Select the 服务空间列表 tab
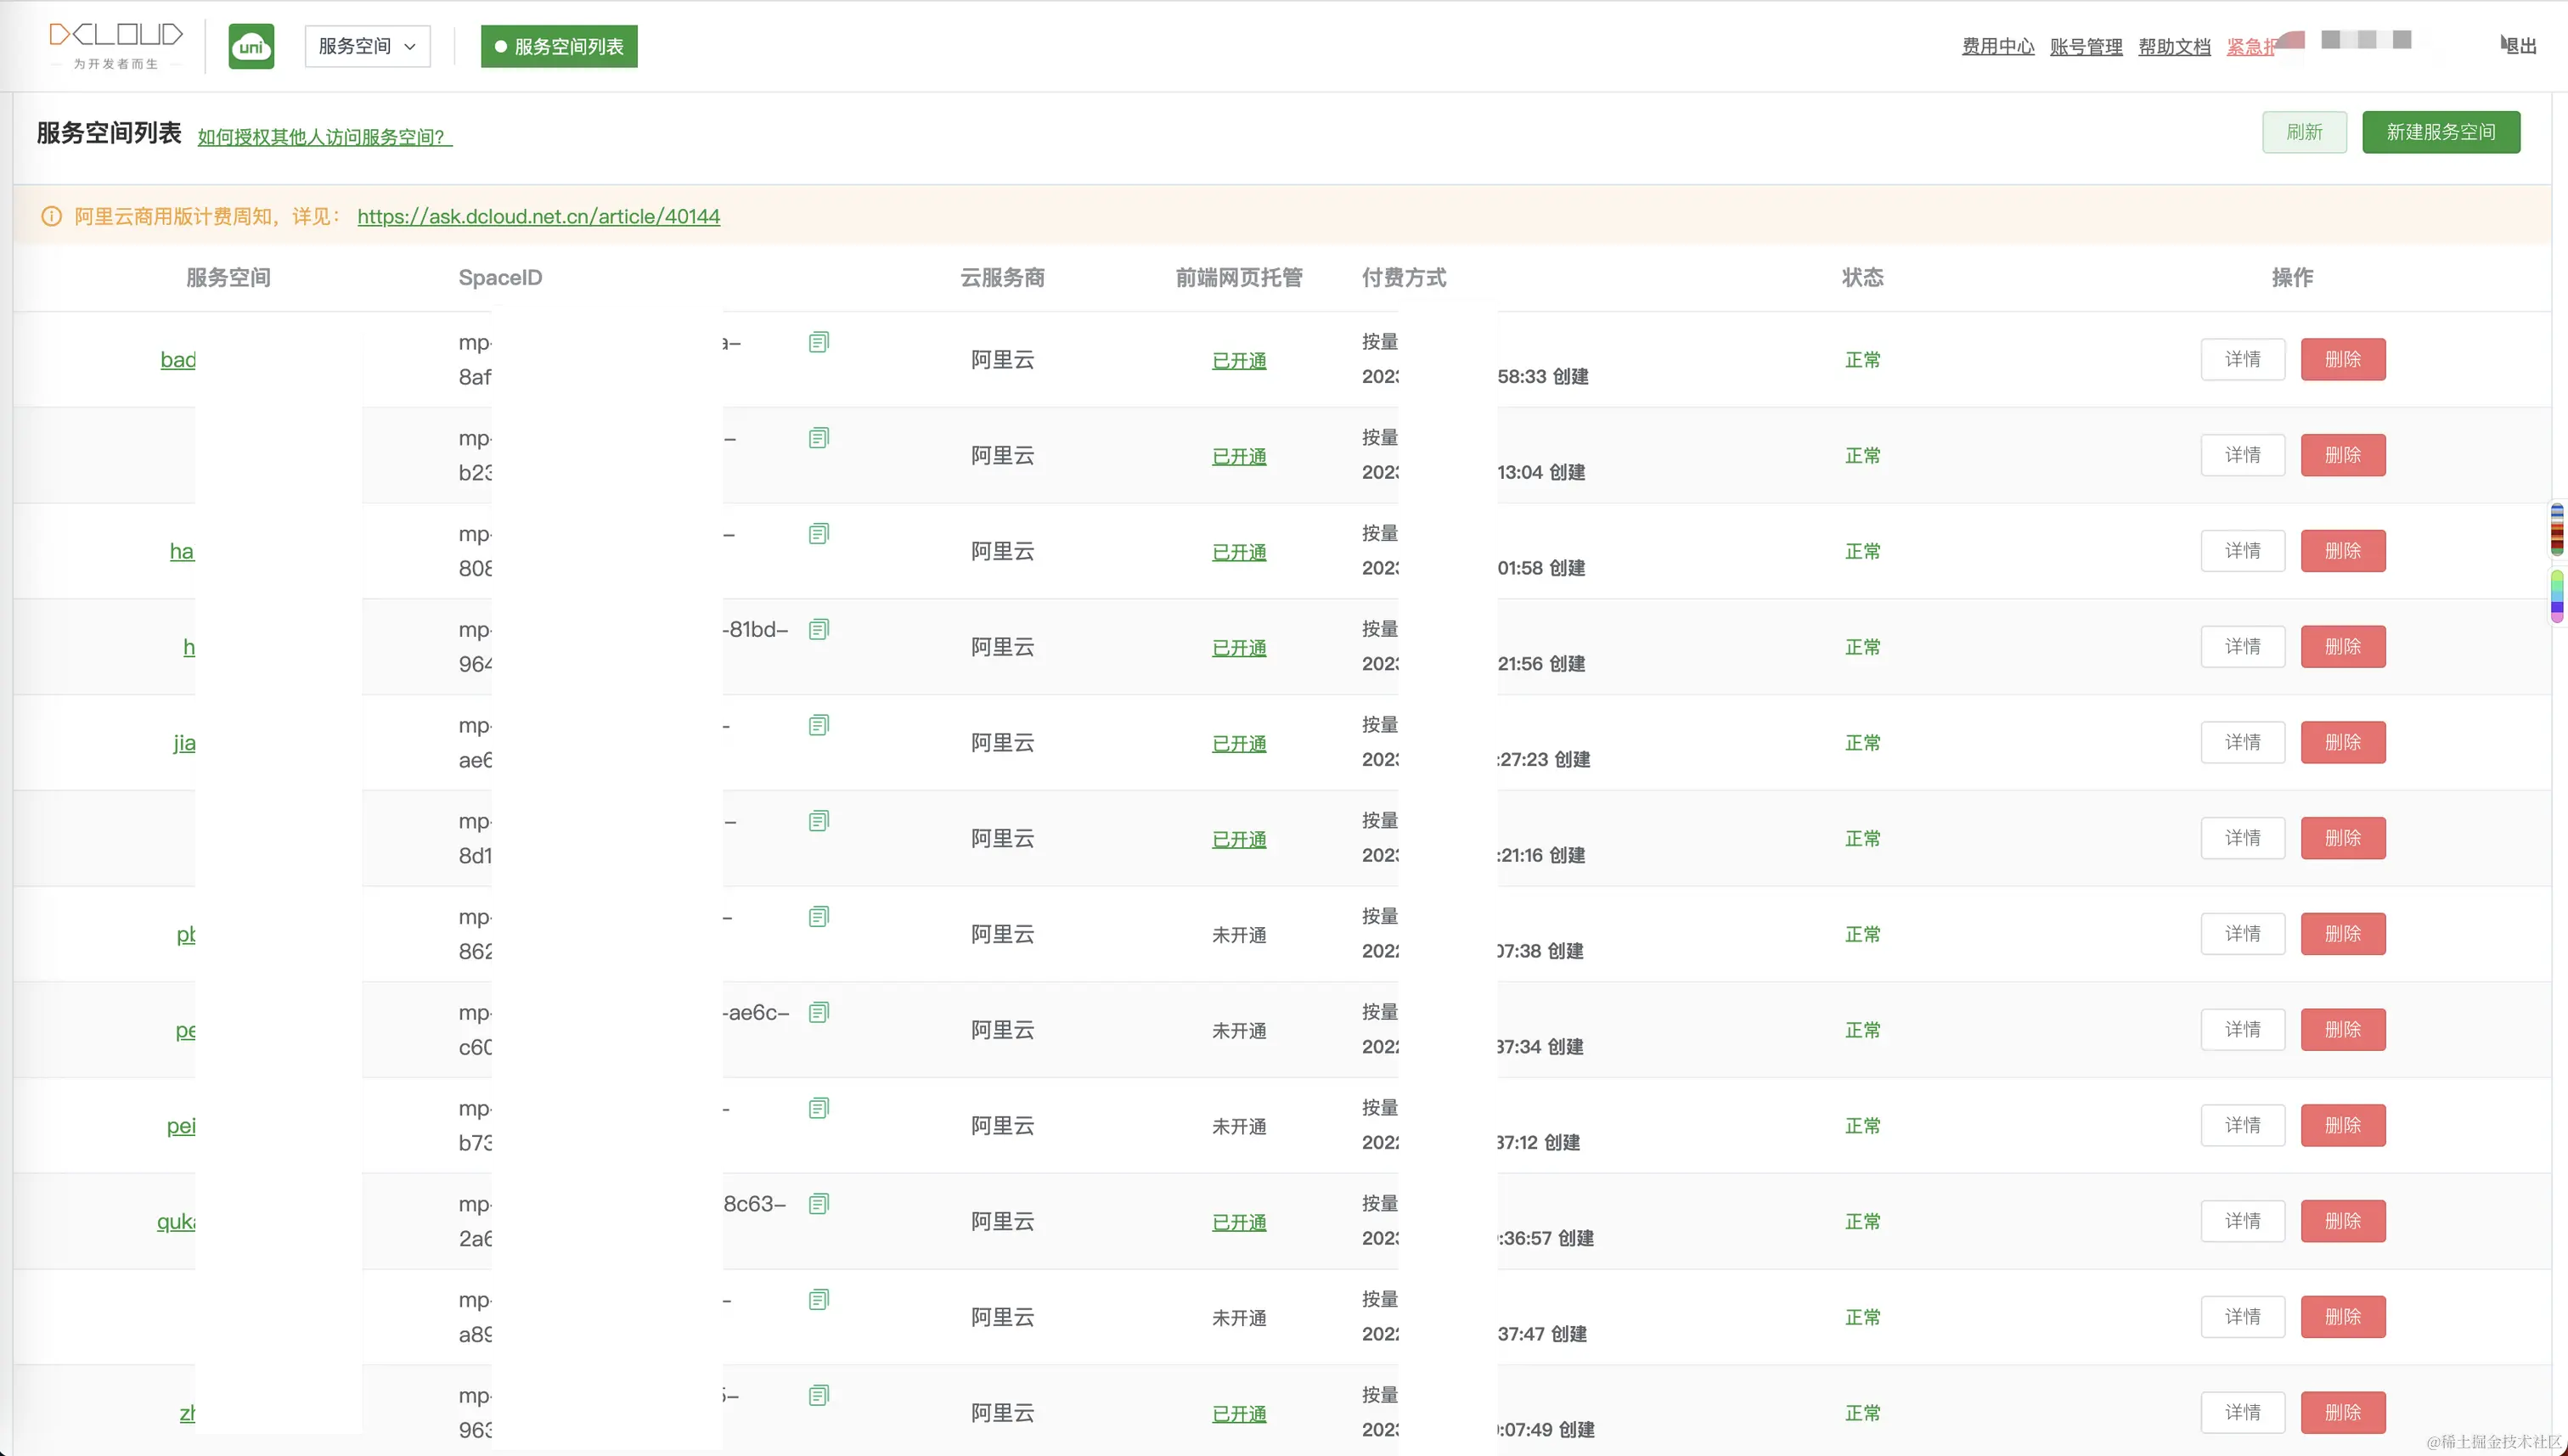Screen dimensions: 2568x1456 [x=559, y=47]
